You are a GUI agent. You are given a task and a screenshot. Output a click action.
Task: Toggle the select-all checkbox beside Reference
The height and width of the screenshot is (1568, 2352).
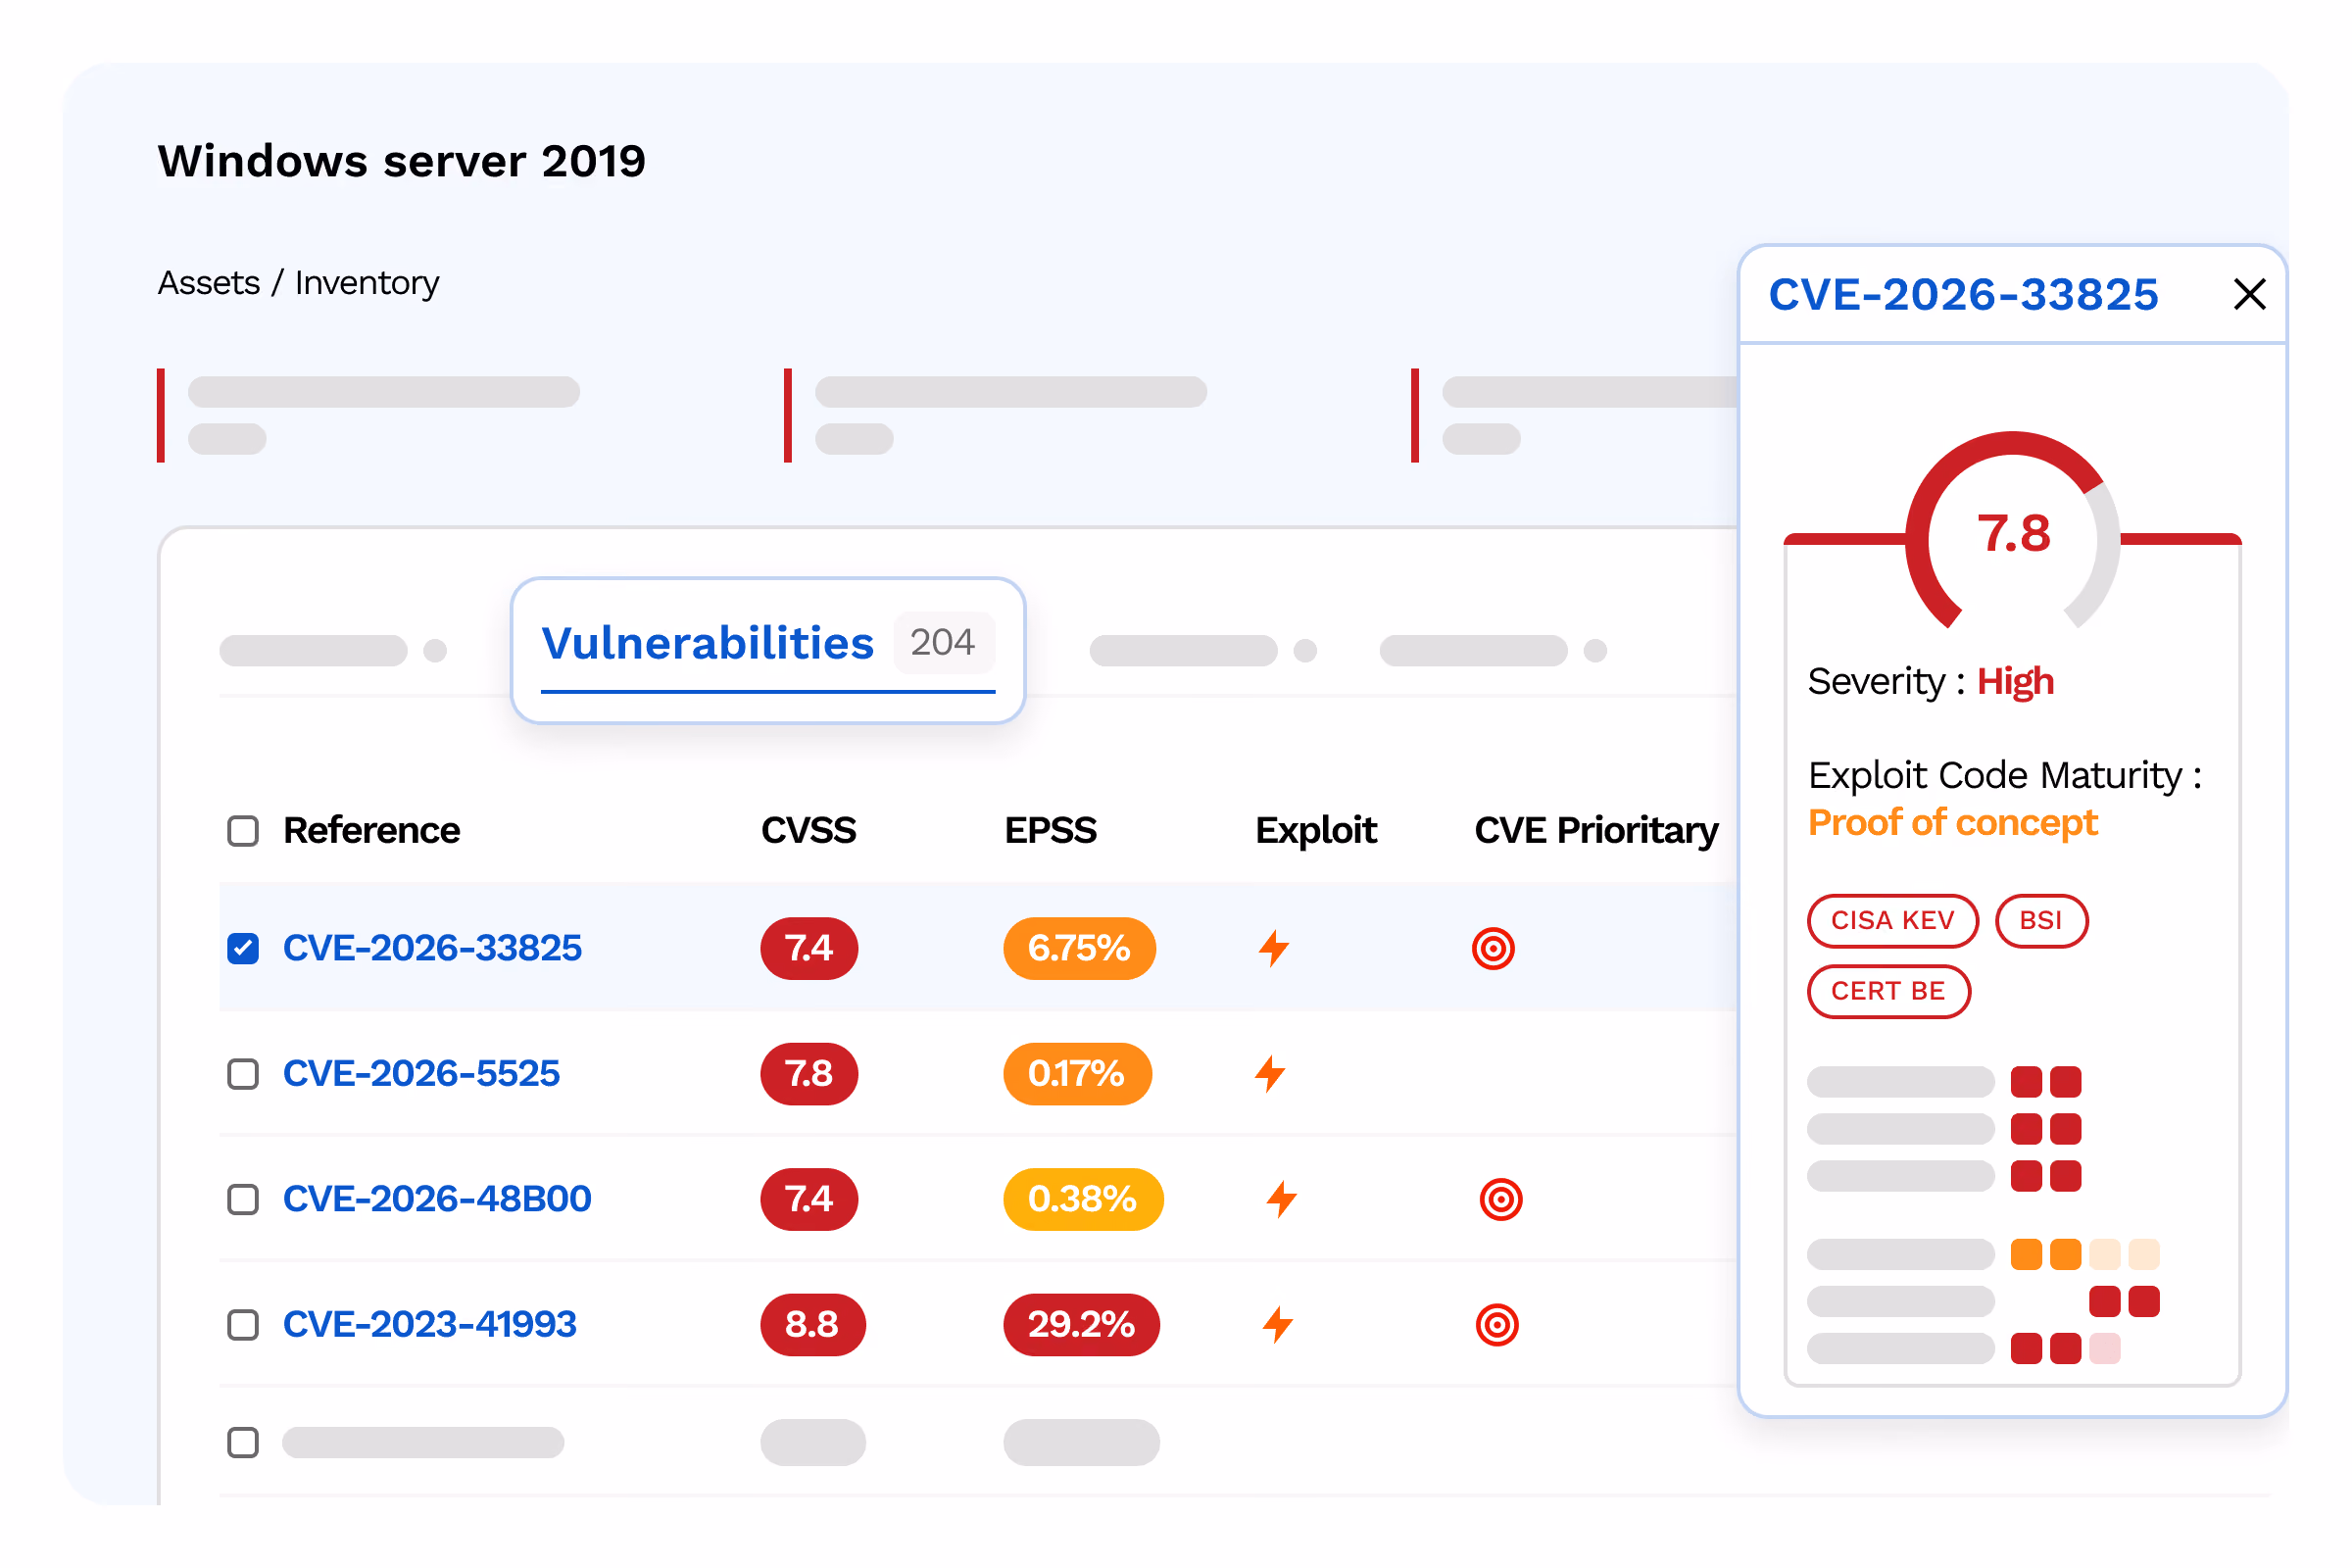pos(243,831)
